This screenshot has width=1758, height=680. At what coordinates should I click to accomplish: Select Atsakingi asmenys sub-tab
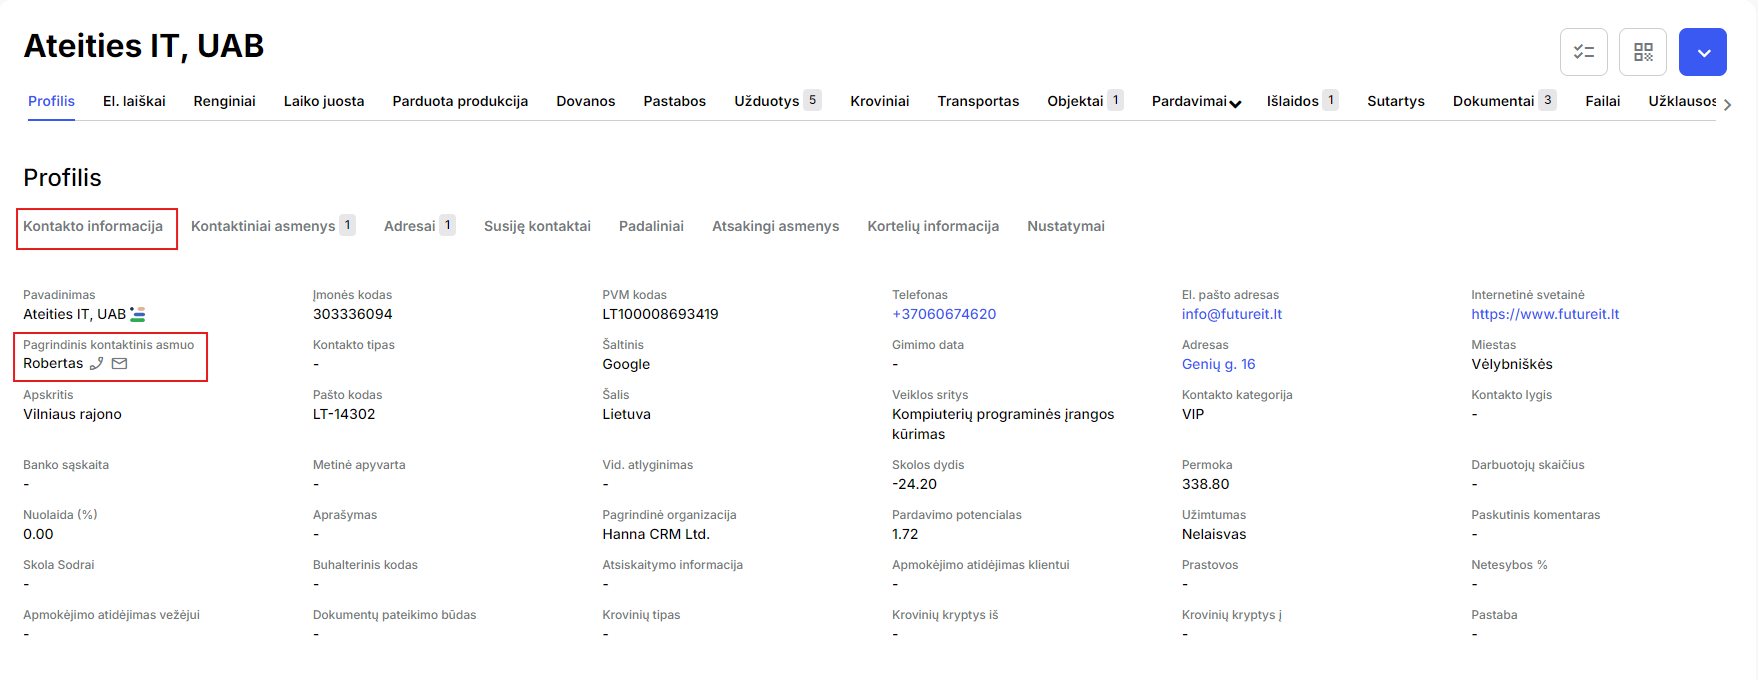pyautogui.click(x=776, y=226)
